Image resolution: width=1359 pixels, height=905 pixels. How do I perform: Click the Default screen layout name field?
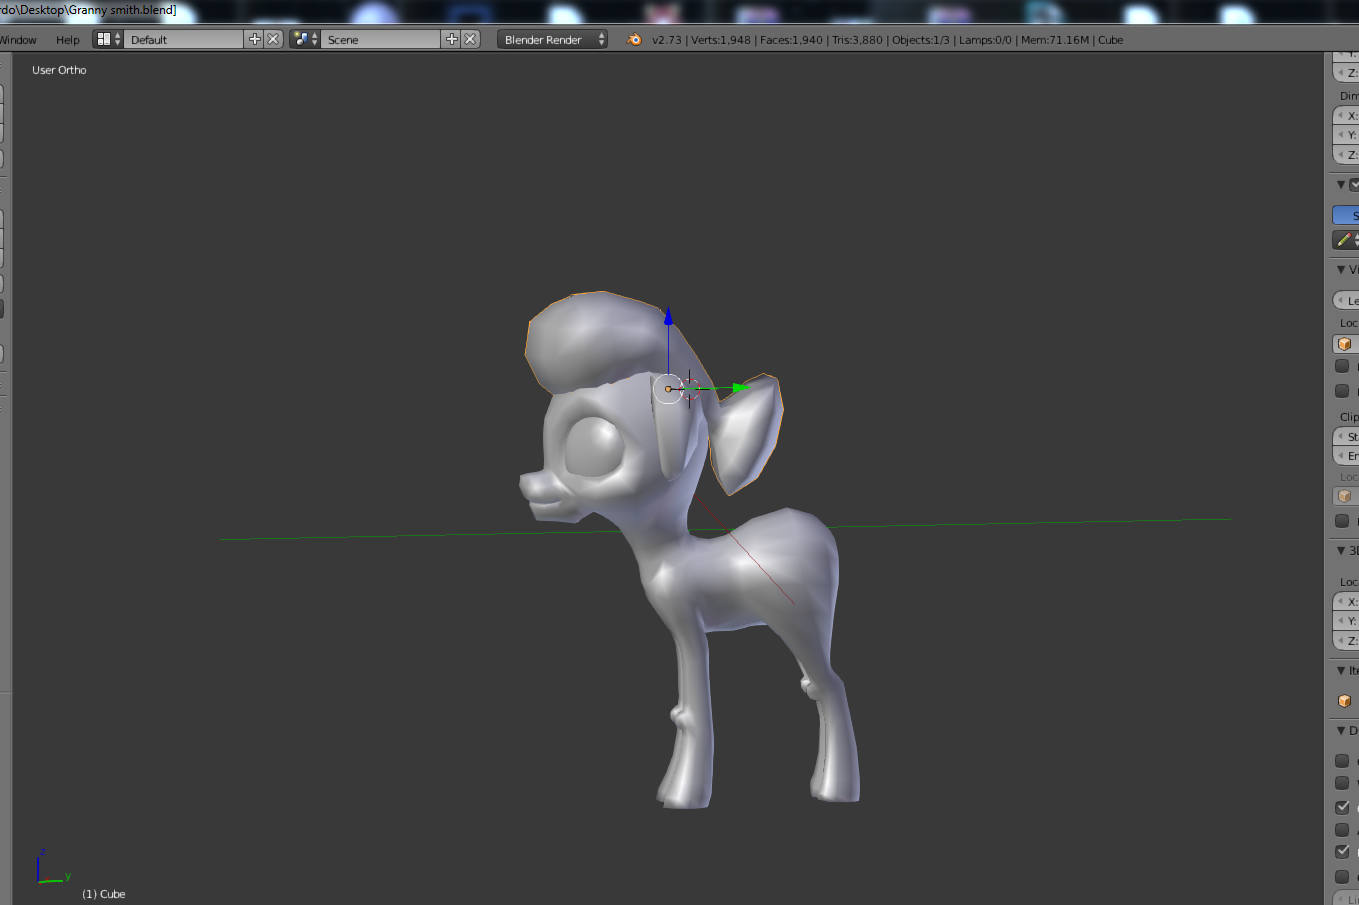click(x=185, y=39)
